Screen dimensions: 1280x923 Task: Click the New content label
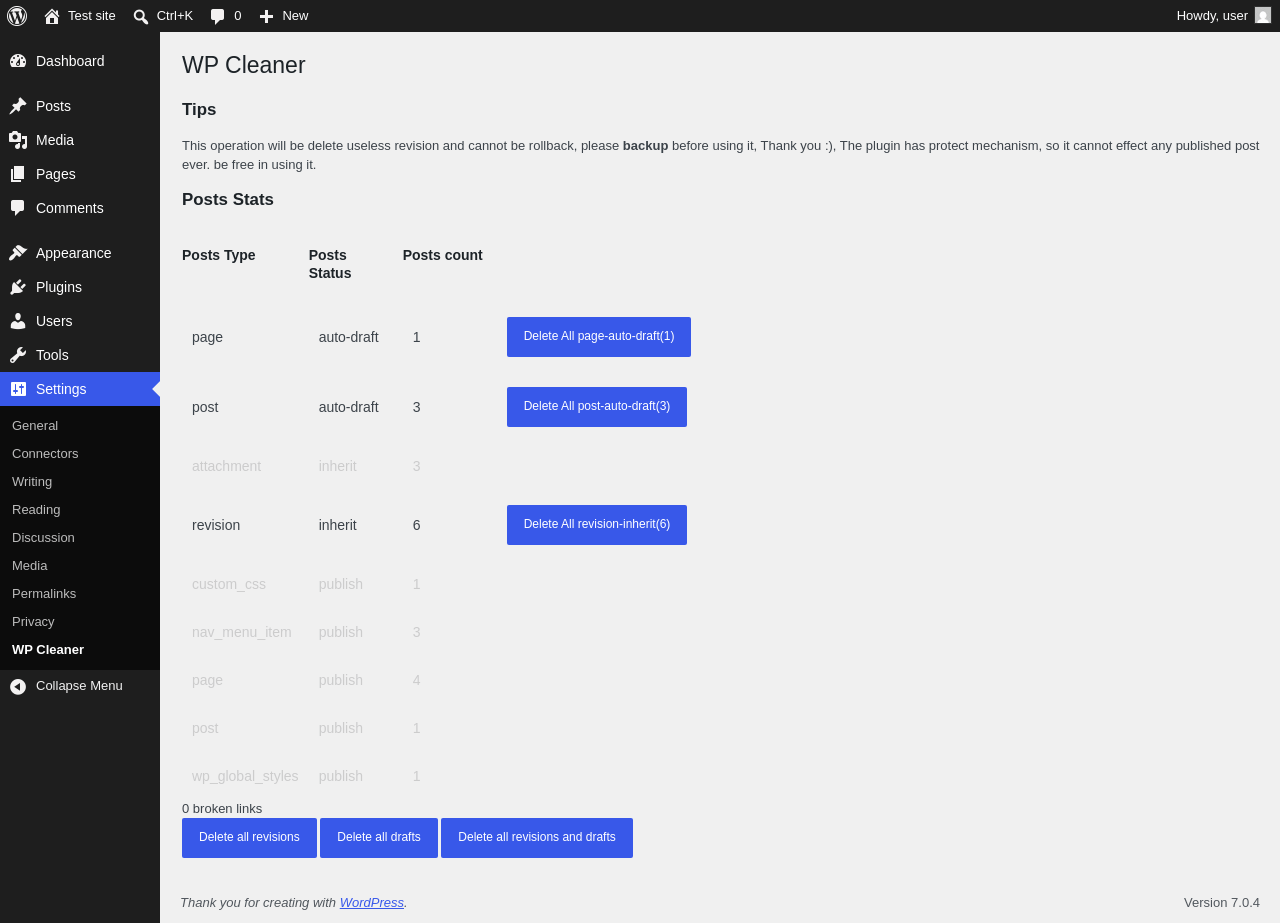click(295, 16)
